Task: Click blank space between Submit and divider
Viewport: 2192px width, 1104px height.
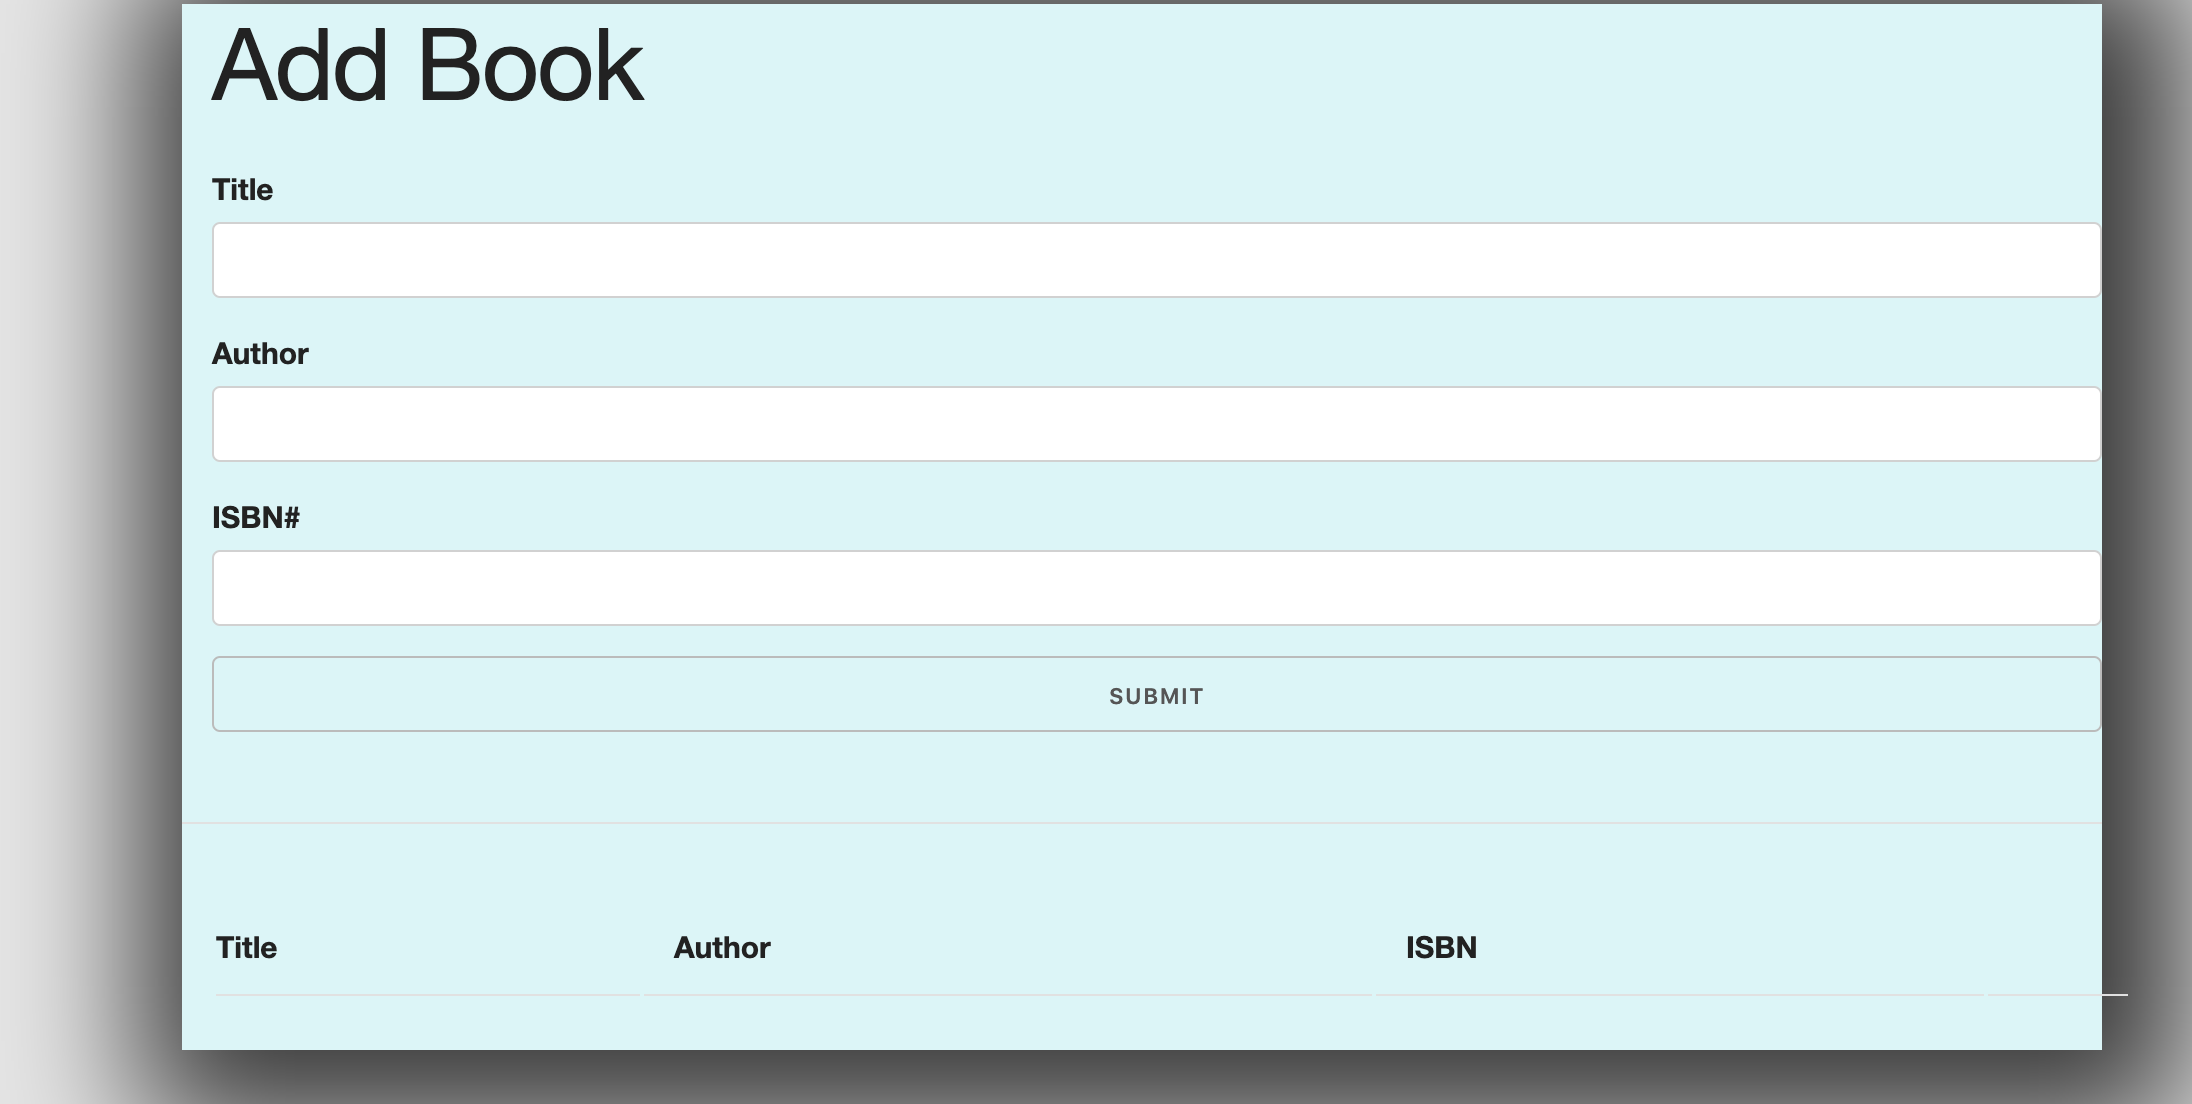Action: 1140,778
